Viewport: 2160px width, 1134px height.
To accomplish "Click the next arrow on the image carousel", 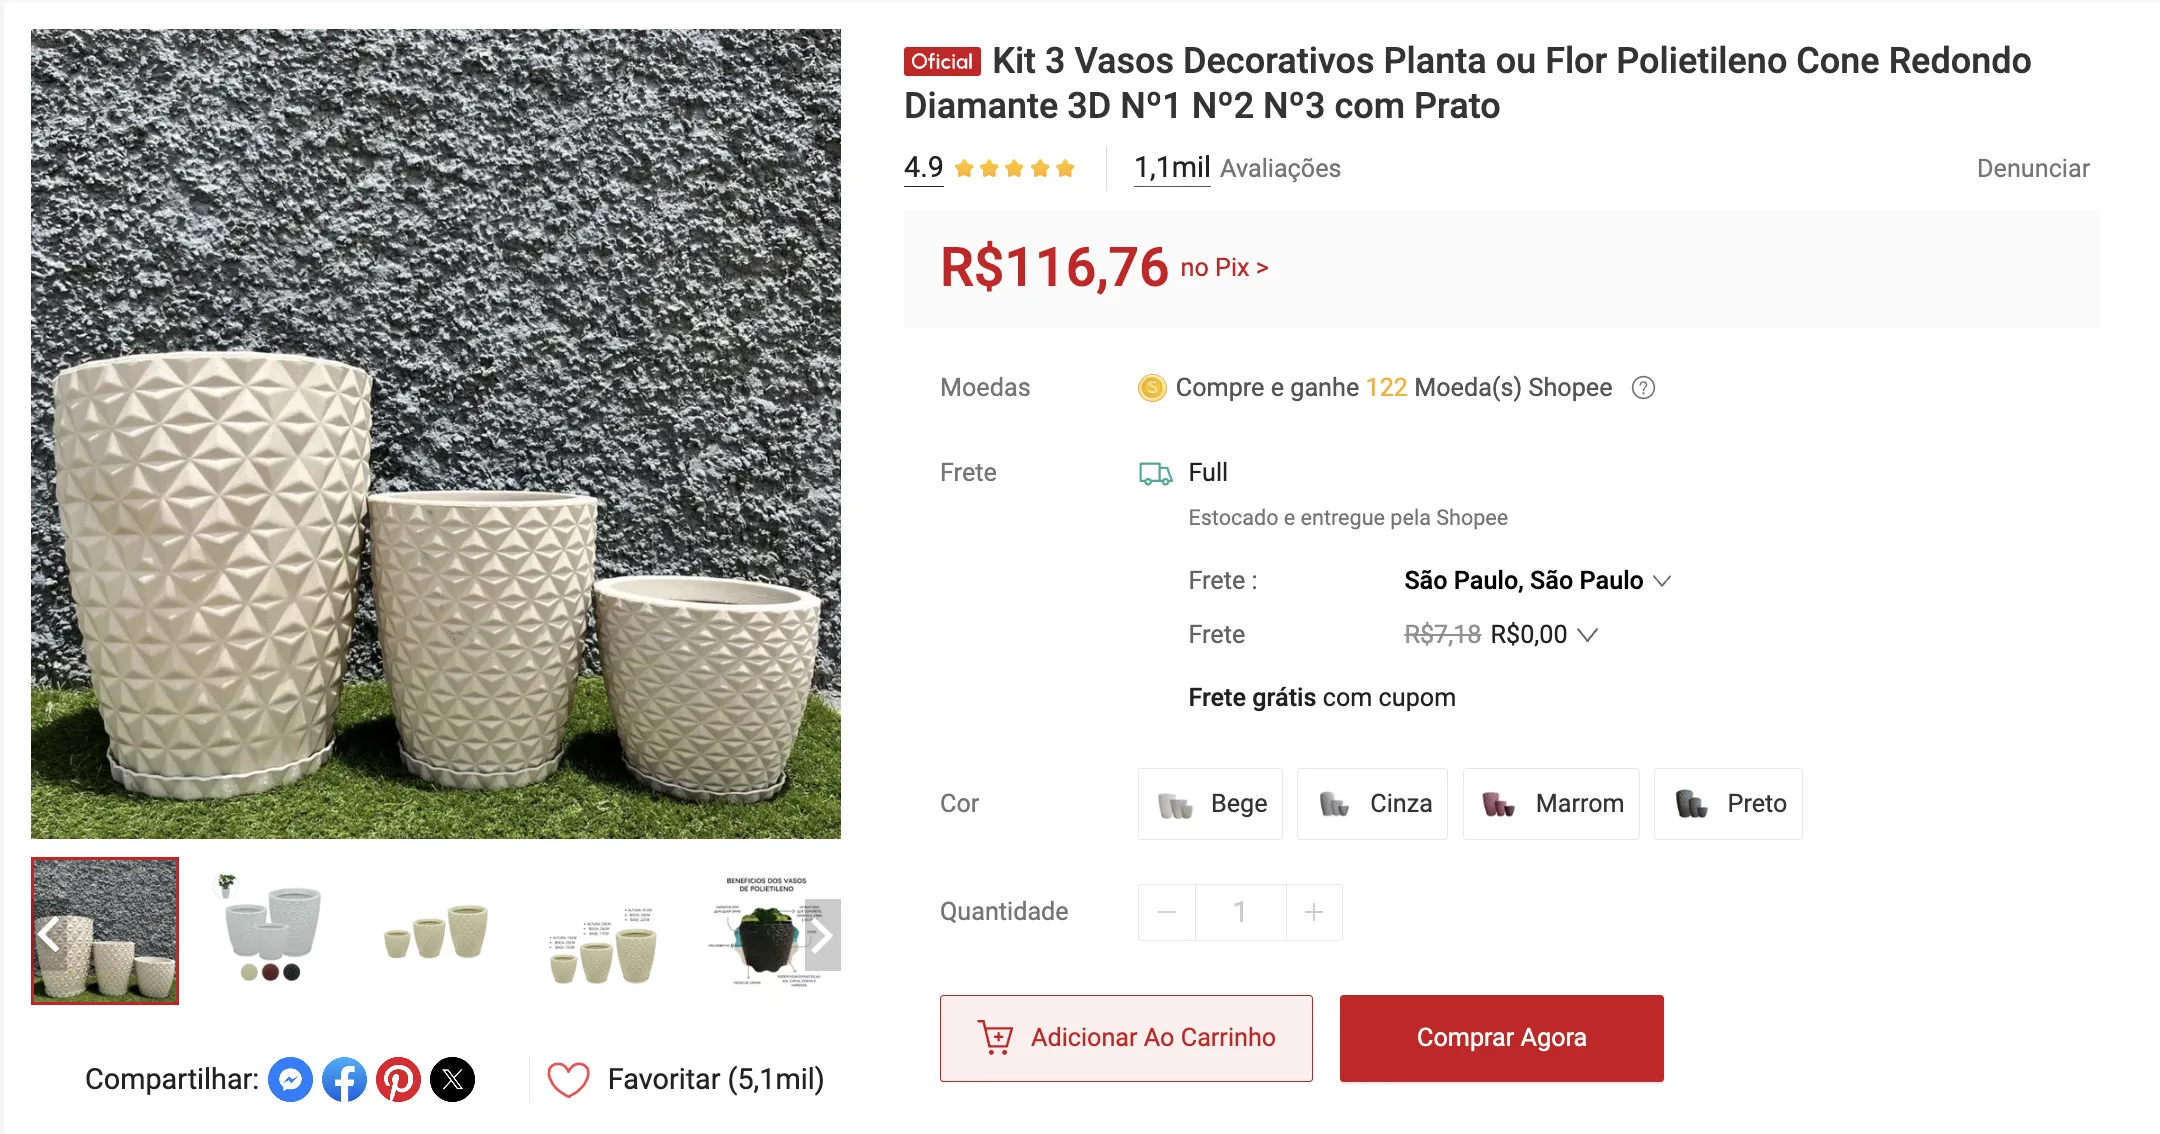I will click(x=823, y=936).
